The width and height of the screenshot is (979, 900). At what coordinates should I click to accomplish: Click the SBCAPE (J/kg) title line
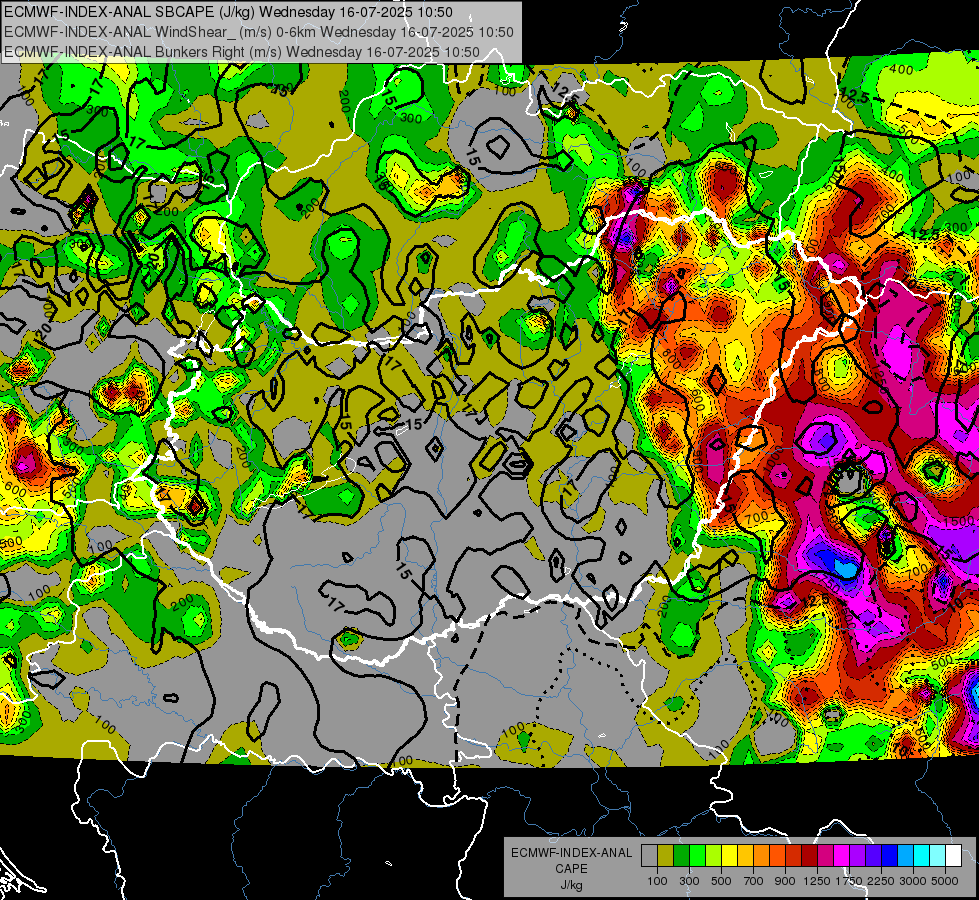(229, 12)
